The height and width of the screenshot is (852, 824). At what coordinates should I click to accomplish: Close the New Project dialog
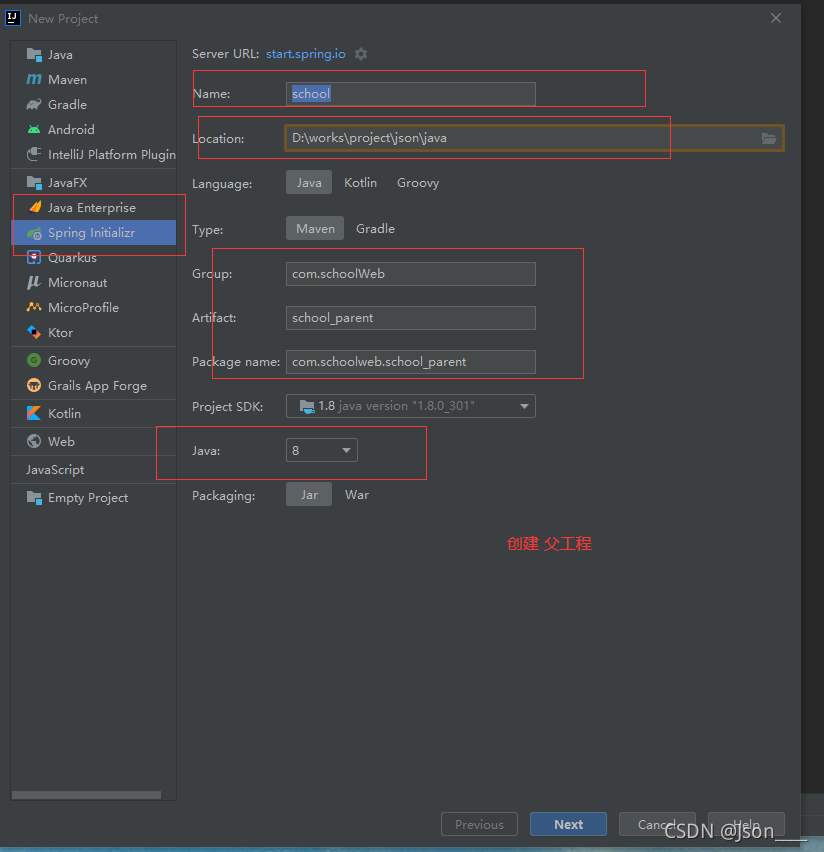776,18
